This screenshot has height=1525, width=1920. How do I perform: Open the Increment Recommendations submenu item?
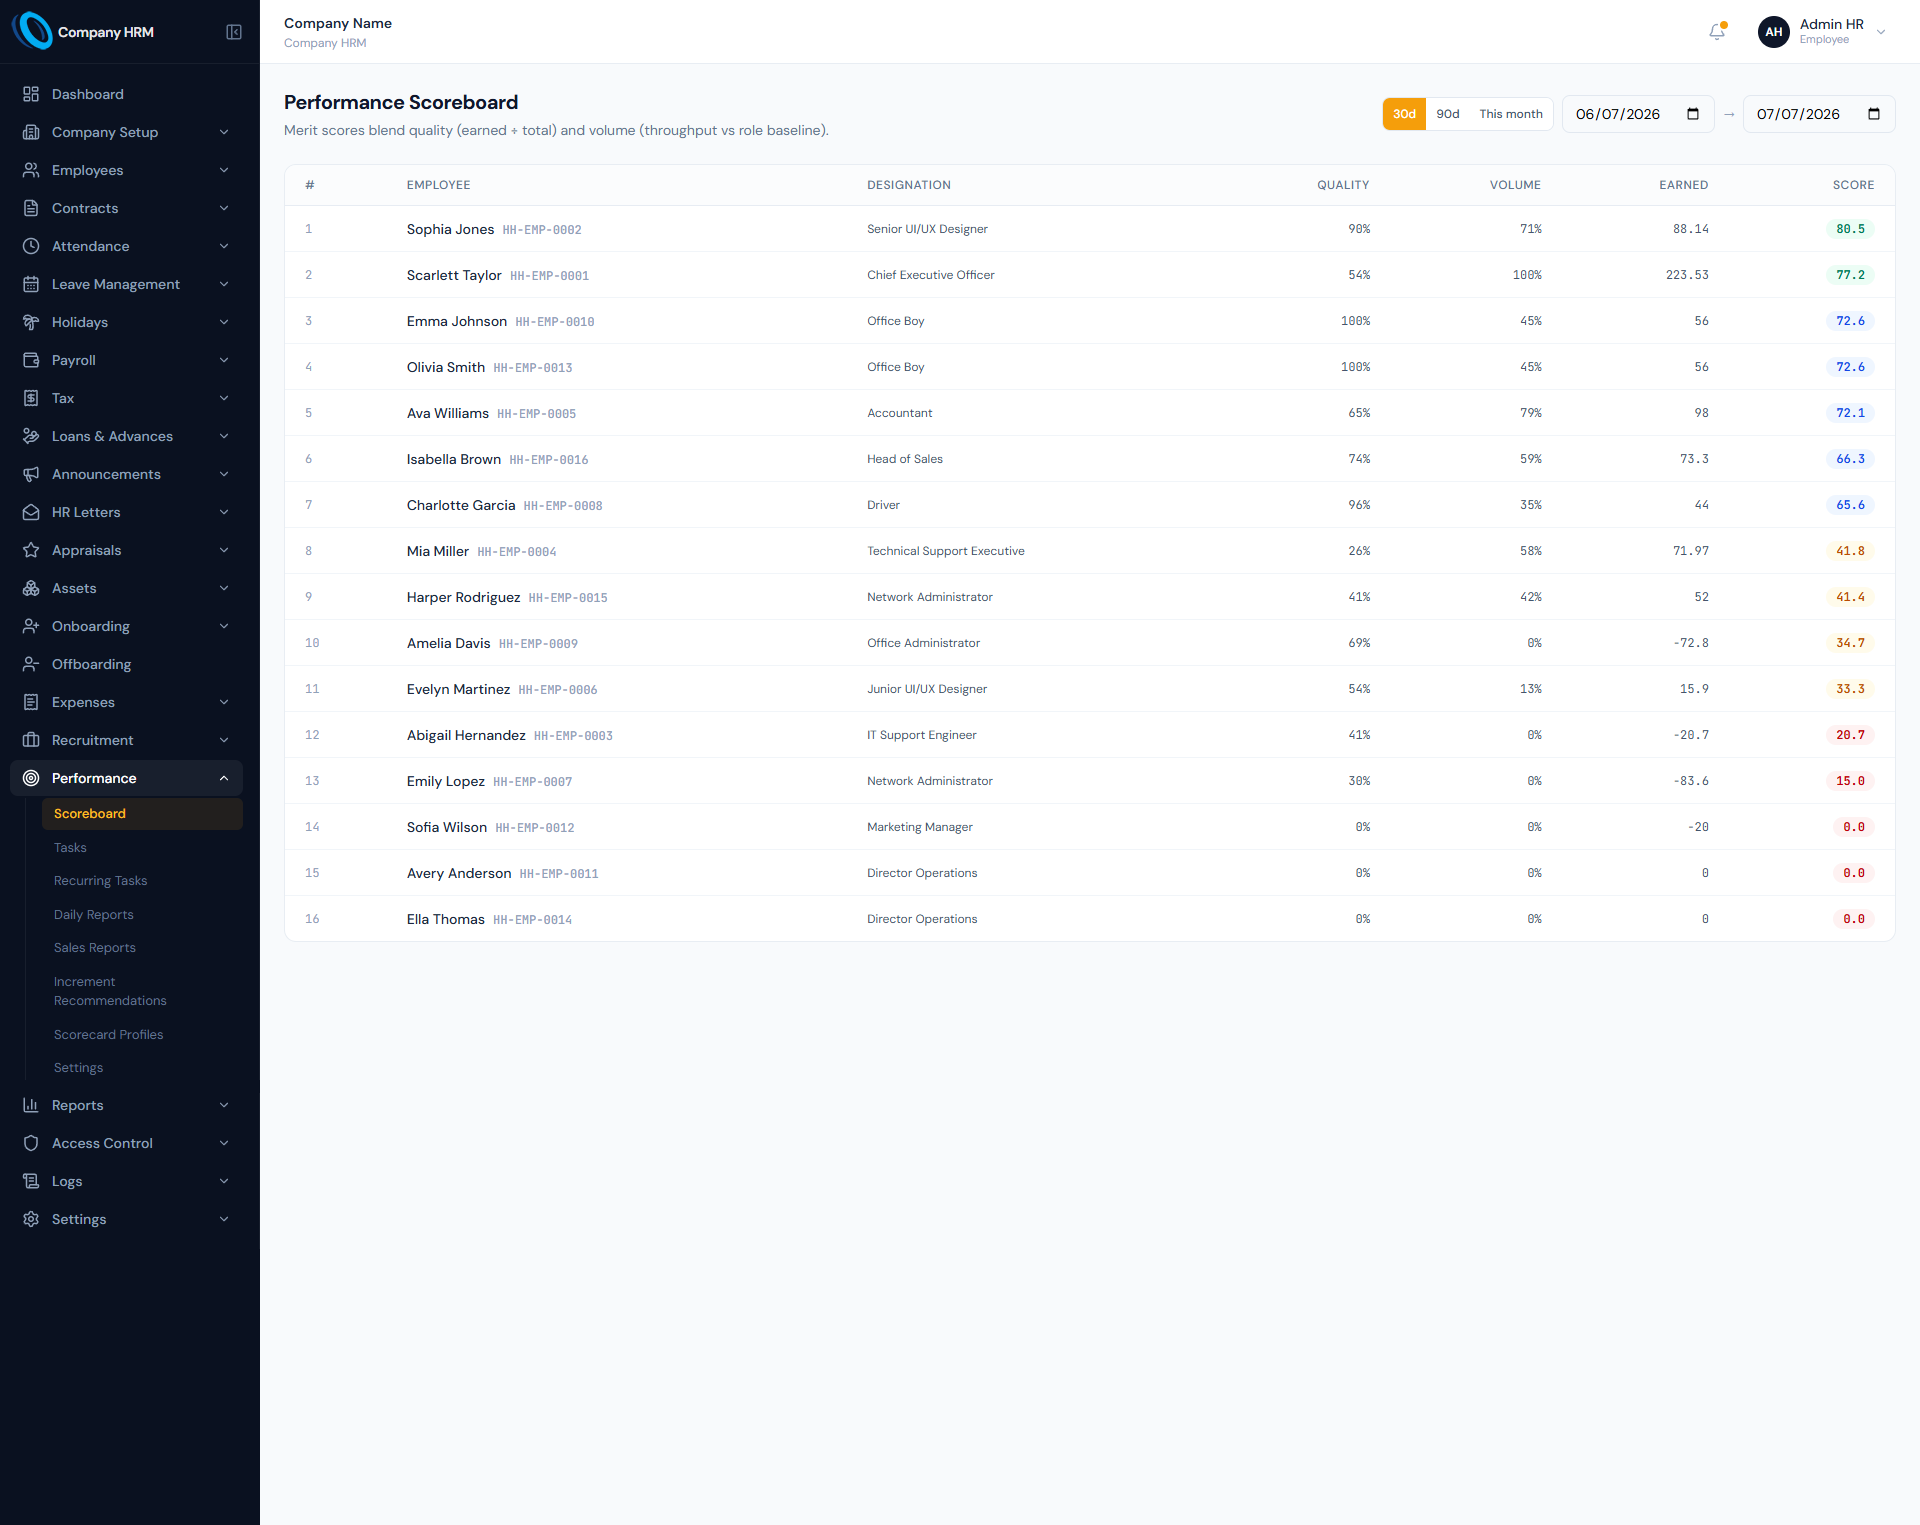pyautogui.click(x=142, y=991)
